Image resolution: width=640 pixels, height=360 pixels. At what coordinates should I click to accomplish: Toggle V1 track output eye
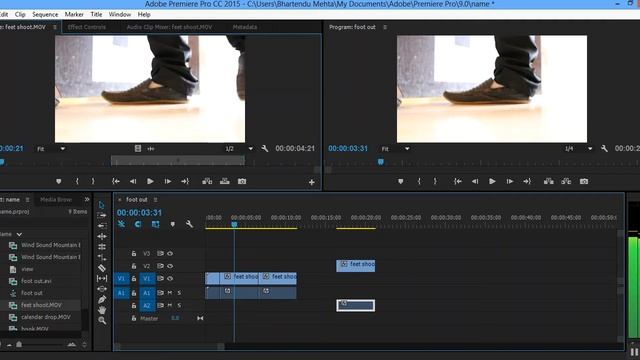point(170,278)
